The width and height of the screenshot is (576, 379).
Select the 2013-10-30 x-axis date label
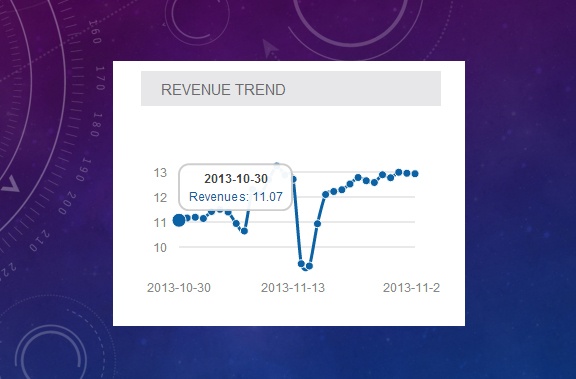tap(179, 288)
